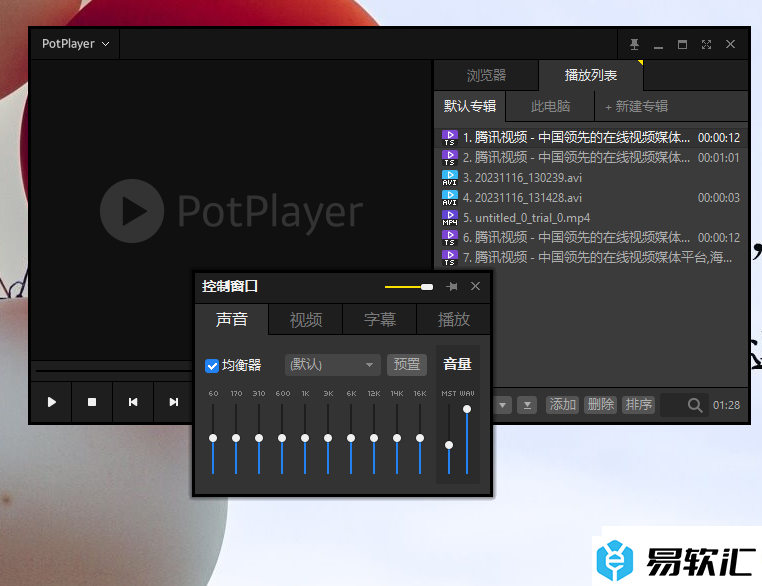Adjust the 14K equalizer slider

tap(397, 438)
